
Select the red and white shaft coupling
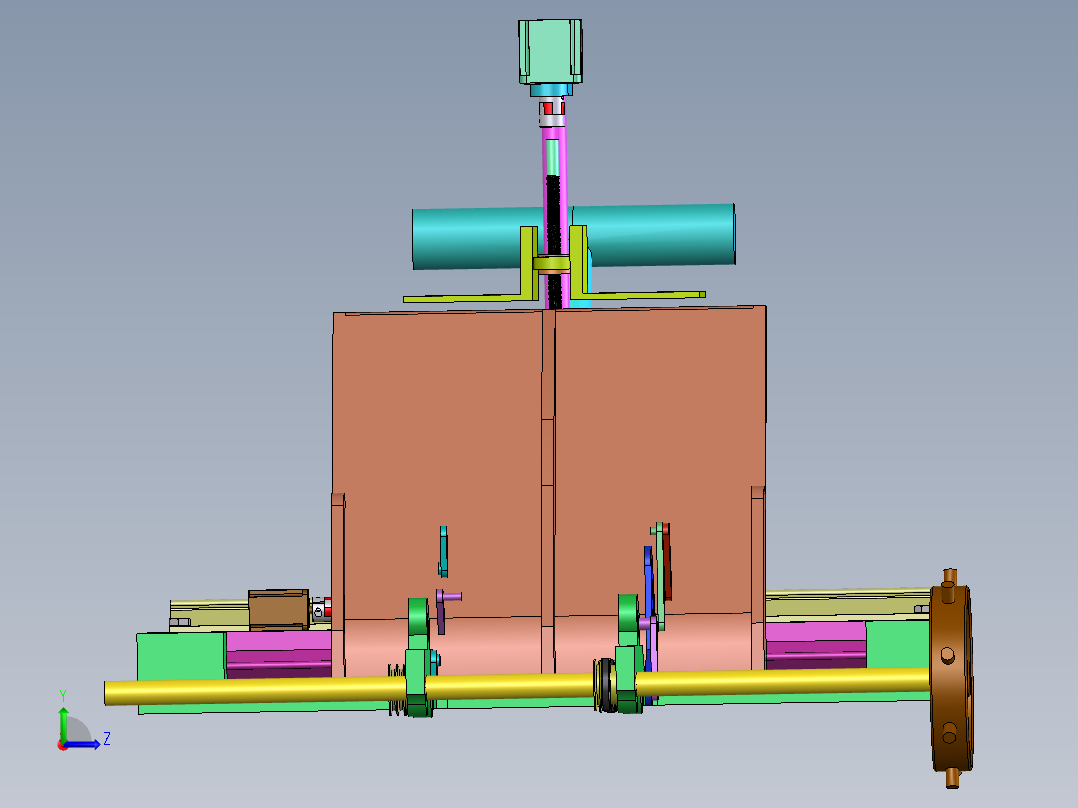[x=552, y=113]
